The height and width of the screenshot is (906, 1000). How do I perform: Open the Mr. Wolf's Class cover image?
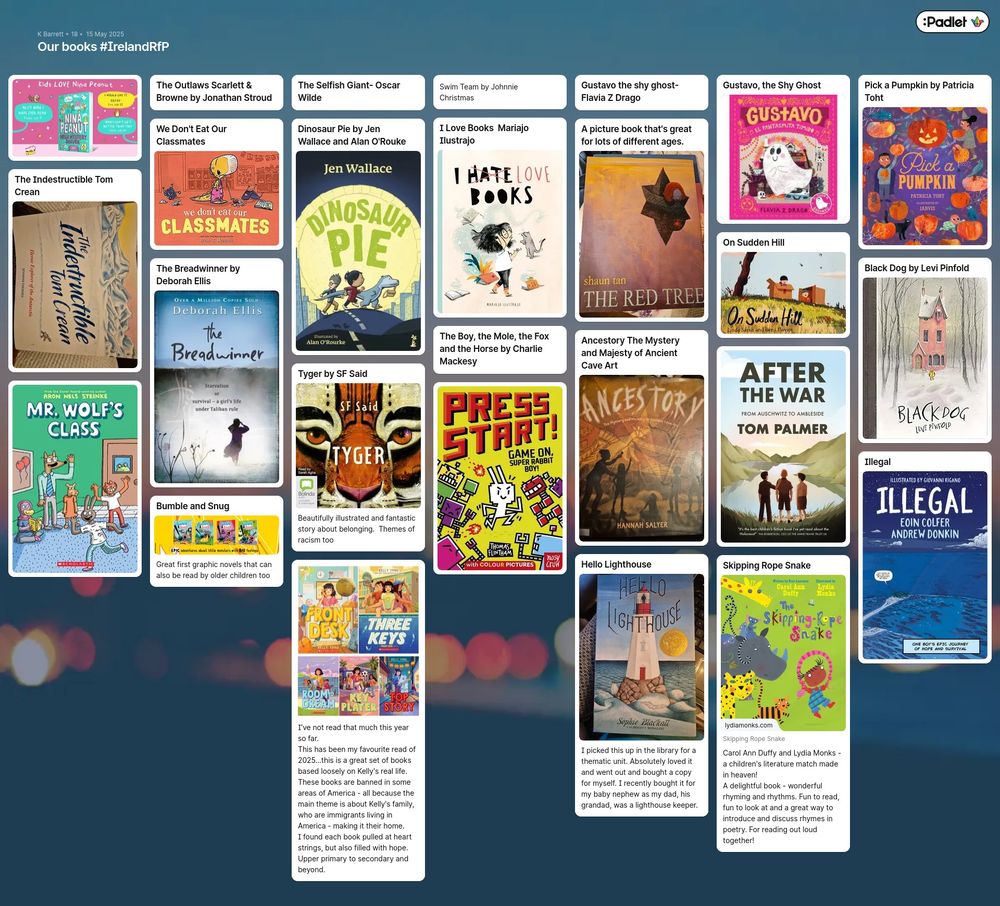click(75, 479)
